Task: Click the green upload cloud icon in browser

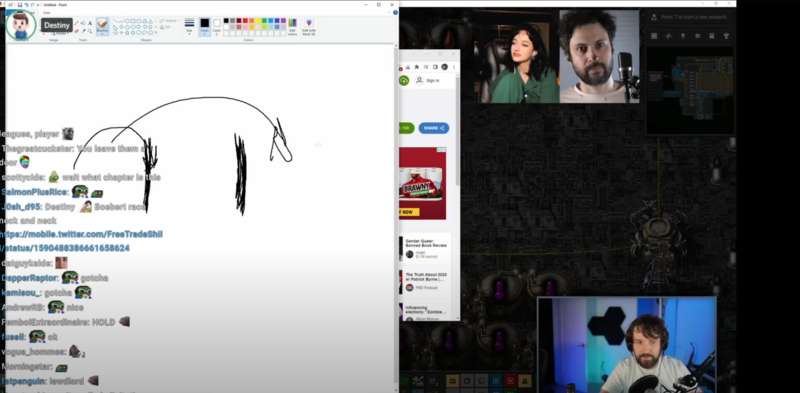Action: pyautogui.click(x=404, y=80)
